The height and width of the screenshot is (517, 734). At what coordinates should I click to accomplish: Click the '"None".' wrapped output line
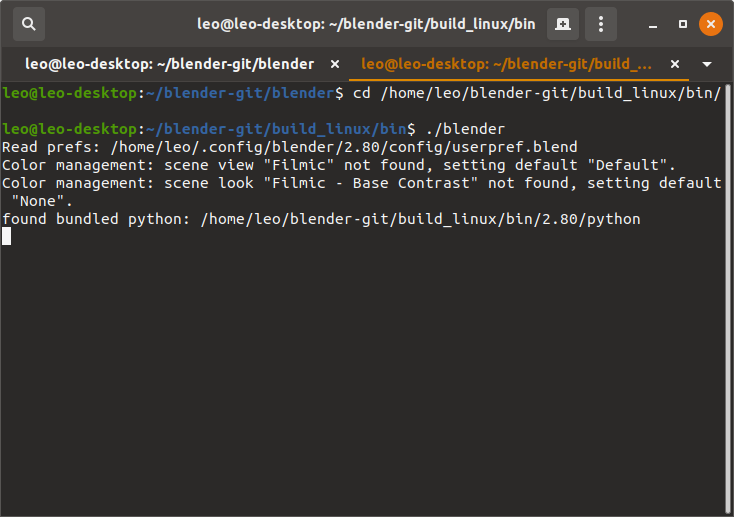pyautogui.click(x=42, y=201)
